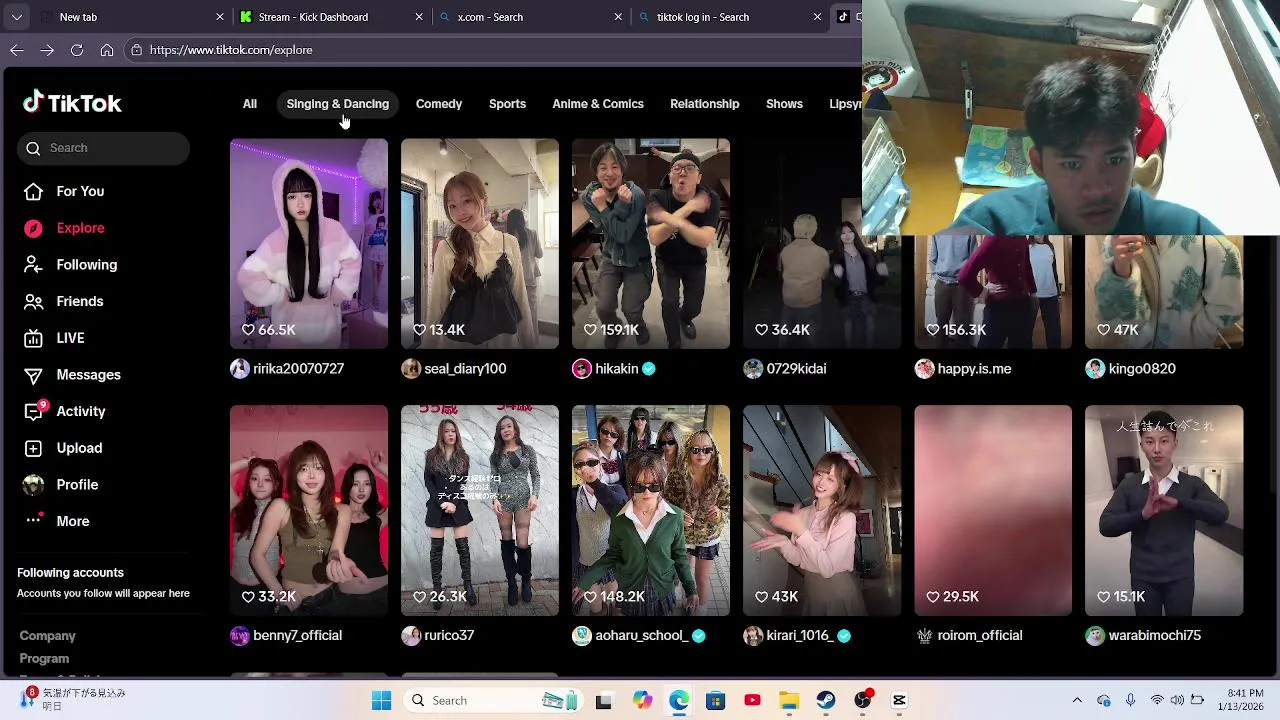Image resolution: width=1280 pixels, height=720 pixels.
Task: Select the Singing & Dancing category
Action: point(337,104)
